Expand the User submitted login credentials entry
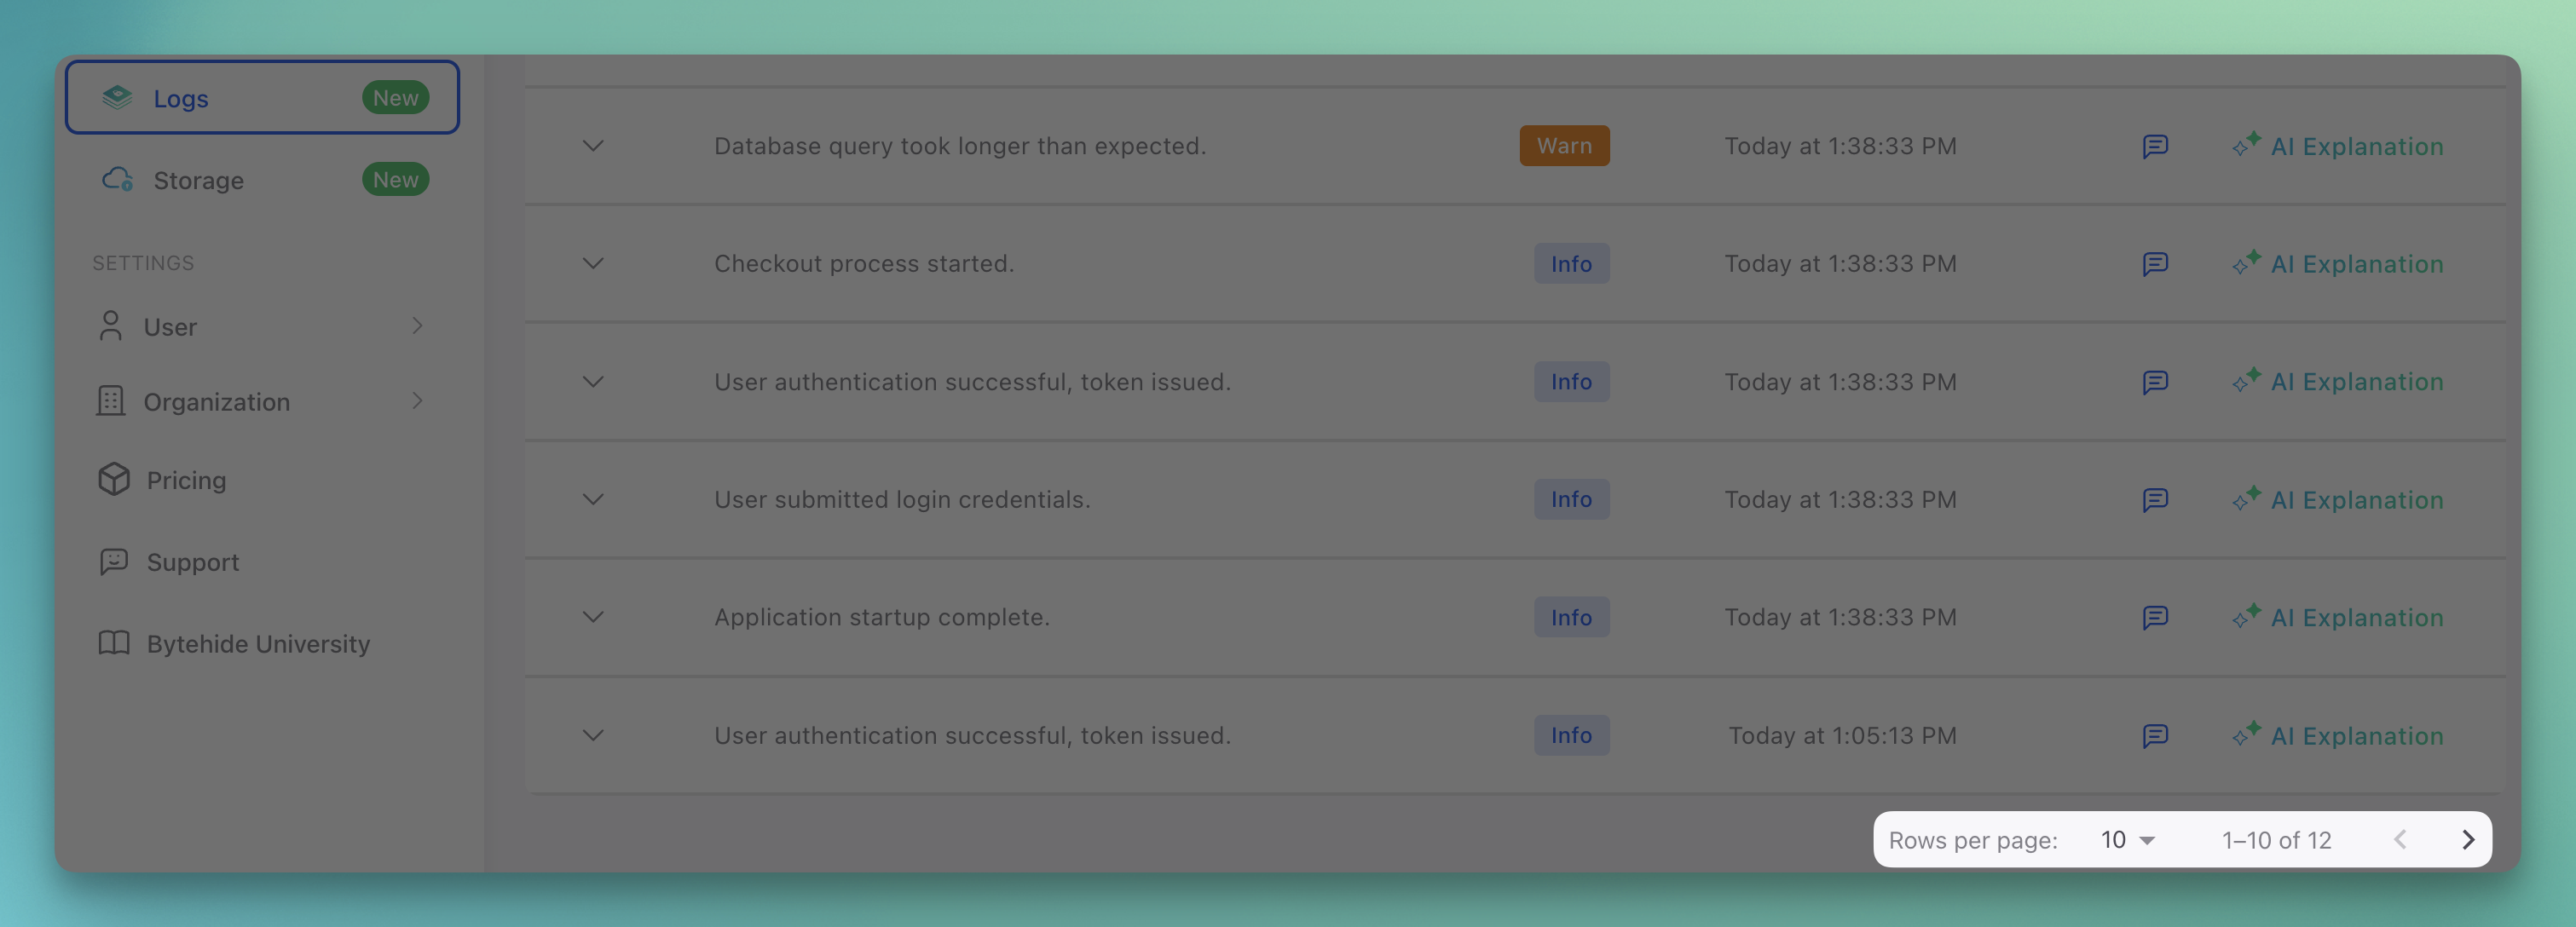This screenshot has height=927, width=2576. (592, 499)
